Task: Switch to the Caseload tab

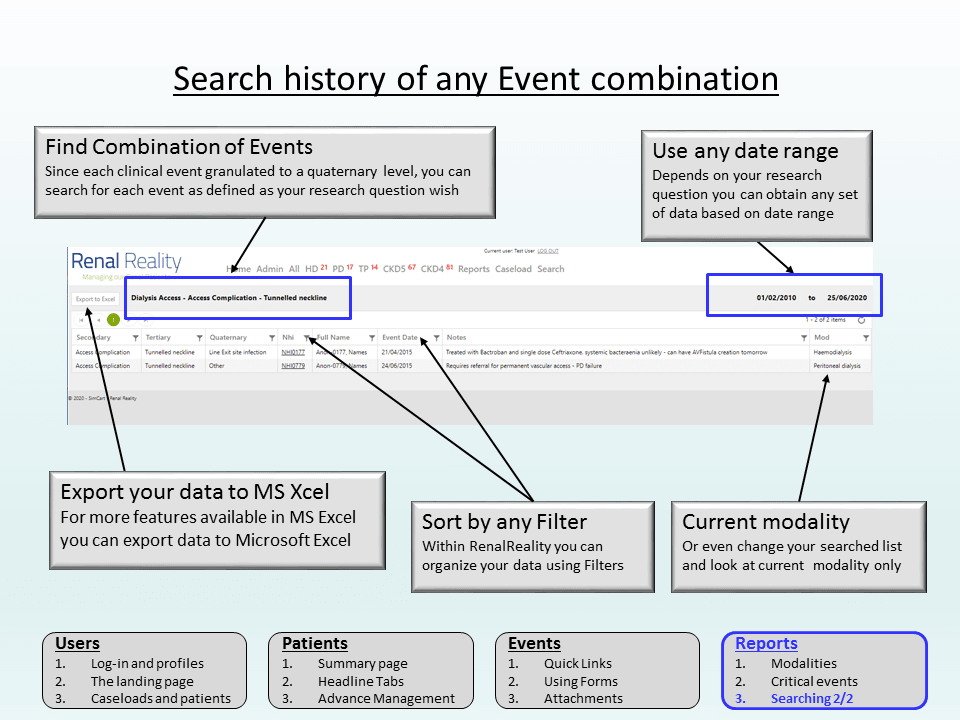Action: [514, 269]
